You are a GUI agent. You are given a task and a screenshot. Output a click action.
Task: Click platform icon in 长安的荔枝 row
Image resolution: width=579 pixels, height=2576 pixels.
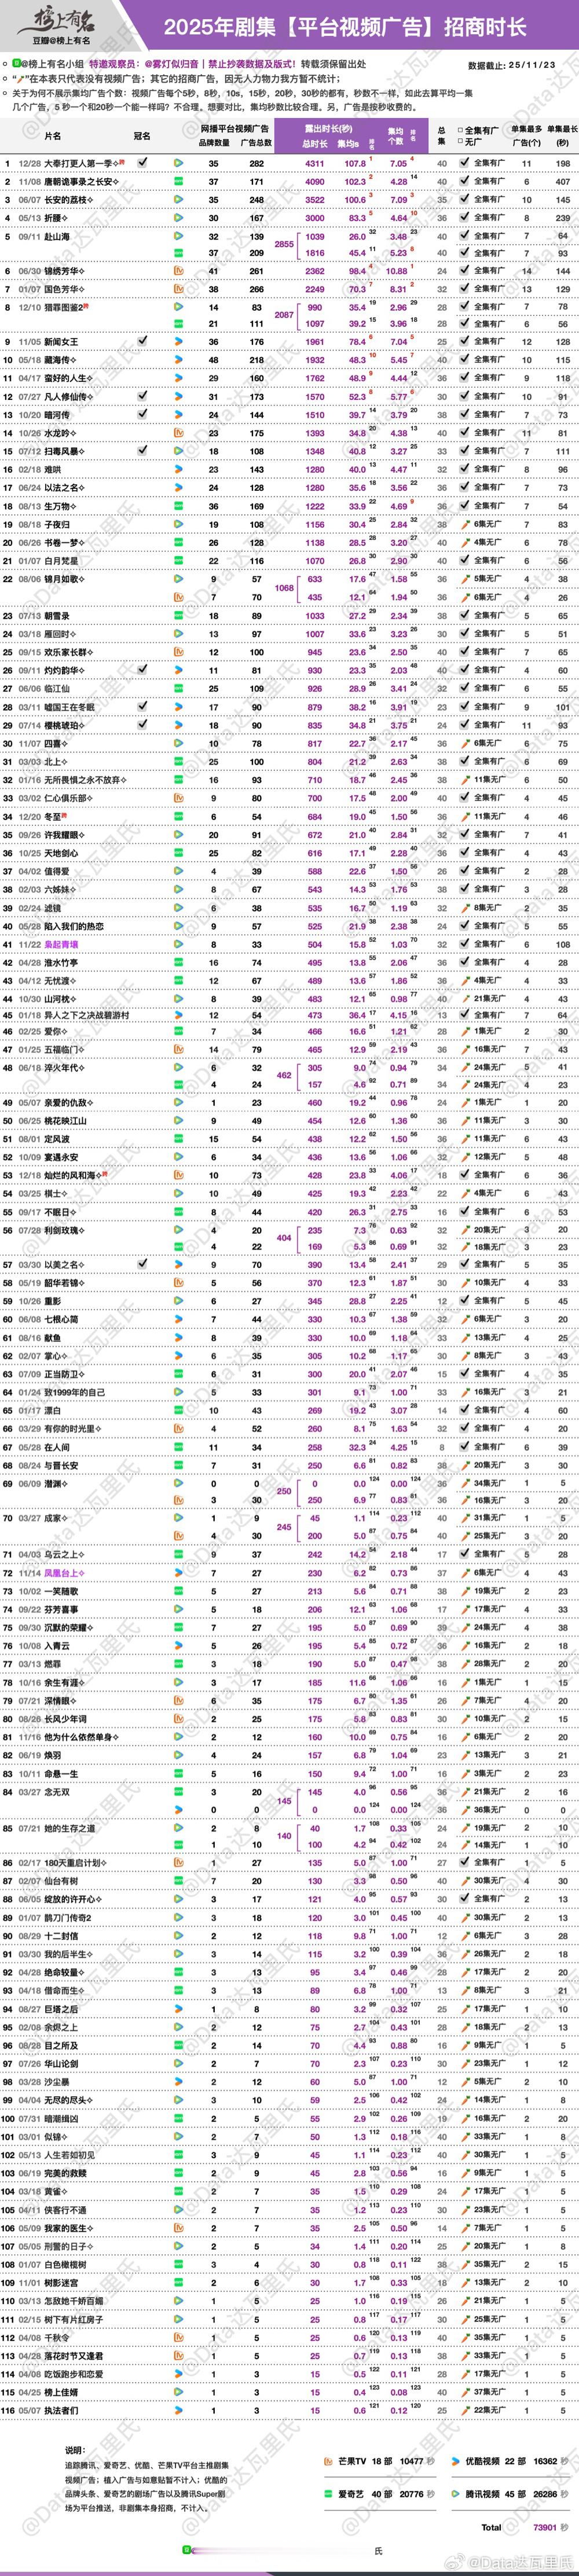[x=179, y=199]
